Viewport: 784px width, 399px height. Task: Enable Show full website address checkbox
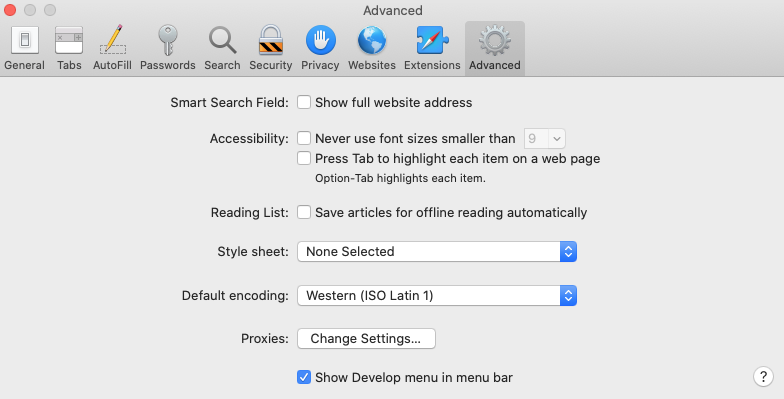click(x=304, y=102)
